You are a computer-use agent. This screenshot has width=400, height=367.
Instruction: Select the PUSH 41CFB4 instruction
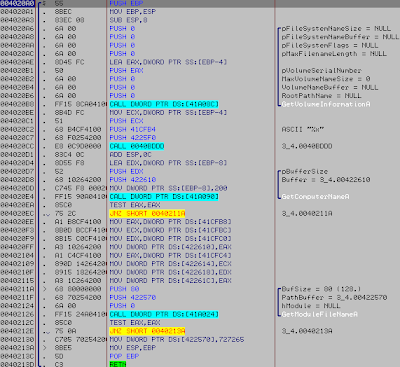(x=133, y=129)
